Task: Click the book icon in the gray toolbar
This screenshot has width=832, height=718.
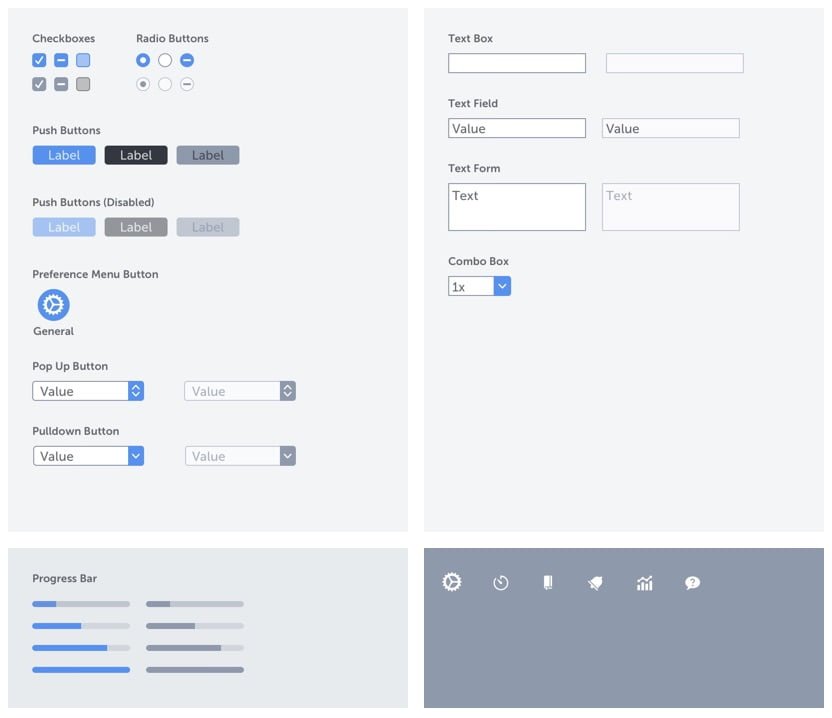Action: tap(548, 582)
